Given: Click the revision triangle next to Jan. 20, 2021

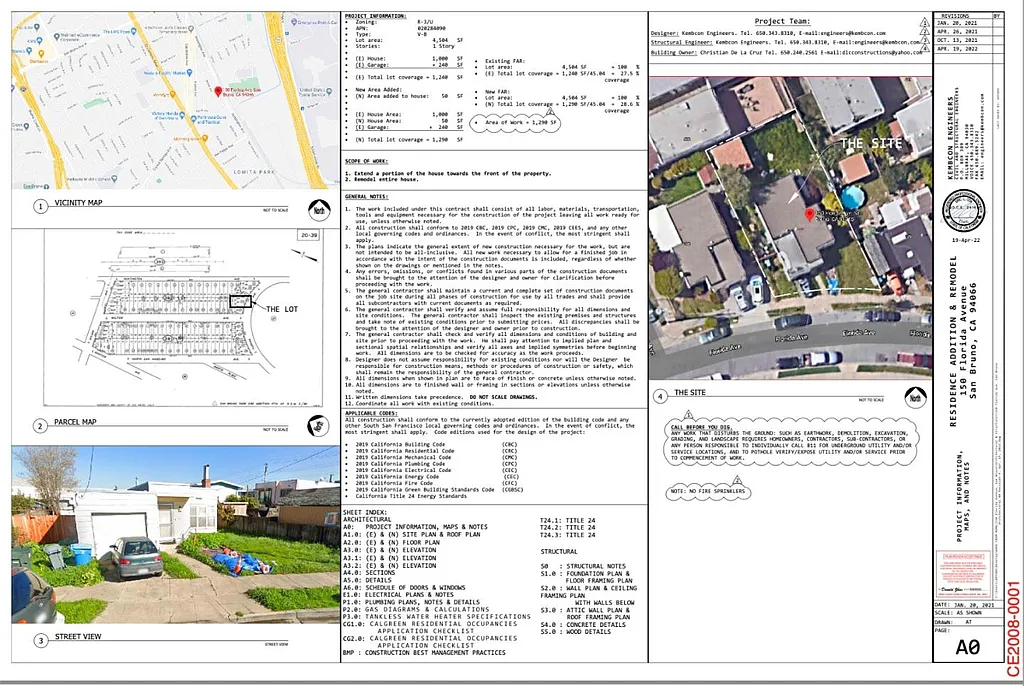Looking at the screenshot, I should [x=923, y=22].
